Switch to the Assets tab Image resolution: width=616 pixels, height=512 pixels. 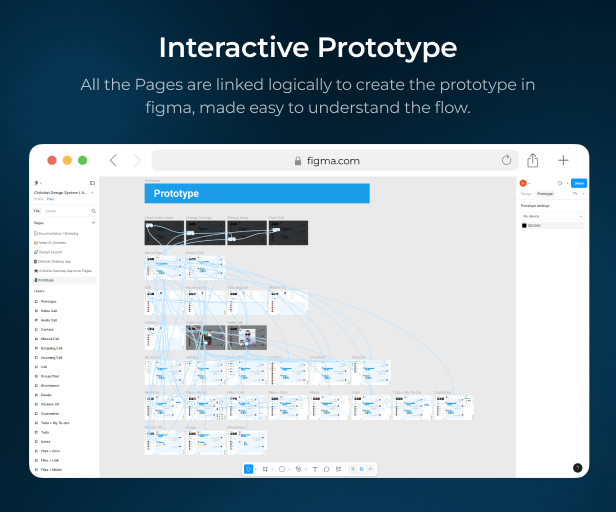pos(50,211)
